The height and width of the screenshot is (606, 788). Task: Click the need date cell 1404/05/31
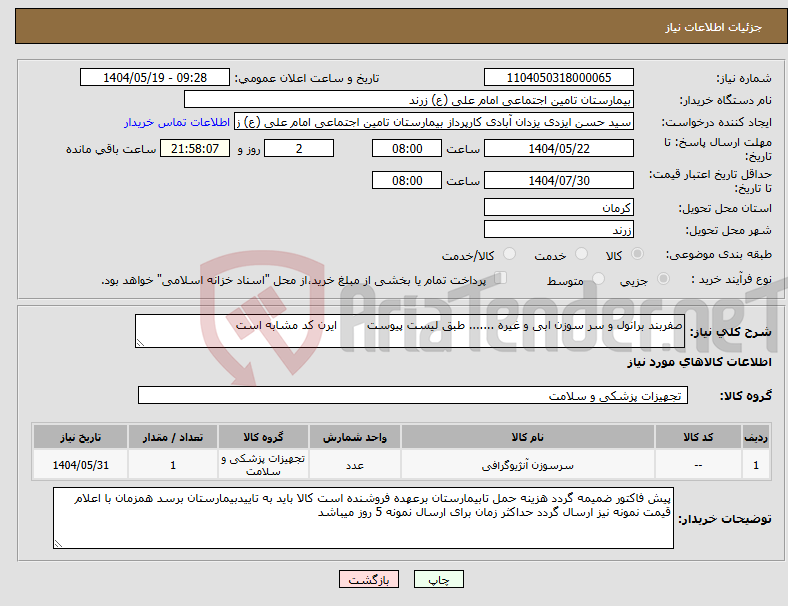coord(80,465)
